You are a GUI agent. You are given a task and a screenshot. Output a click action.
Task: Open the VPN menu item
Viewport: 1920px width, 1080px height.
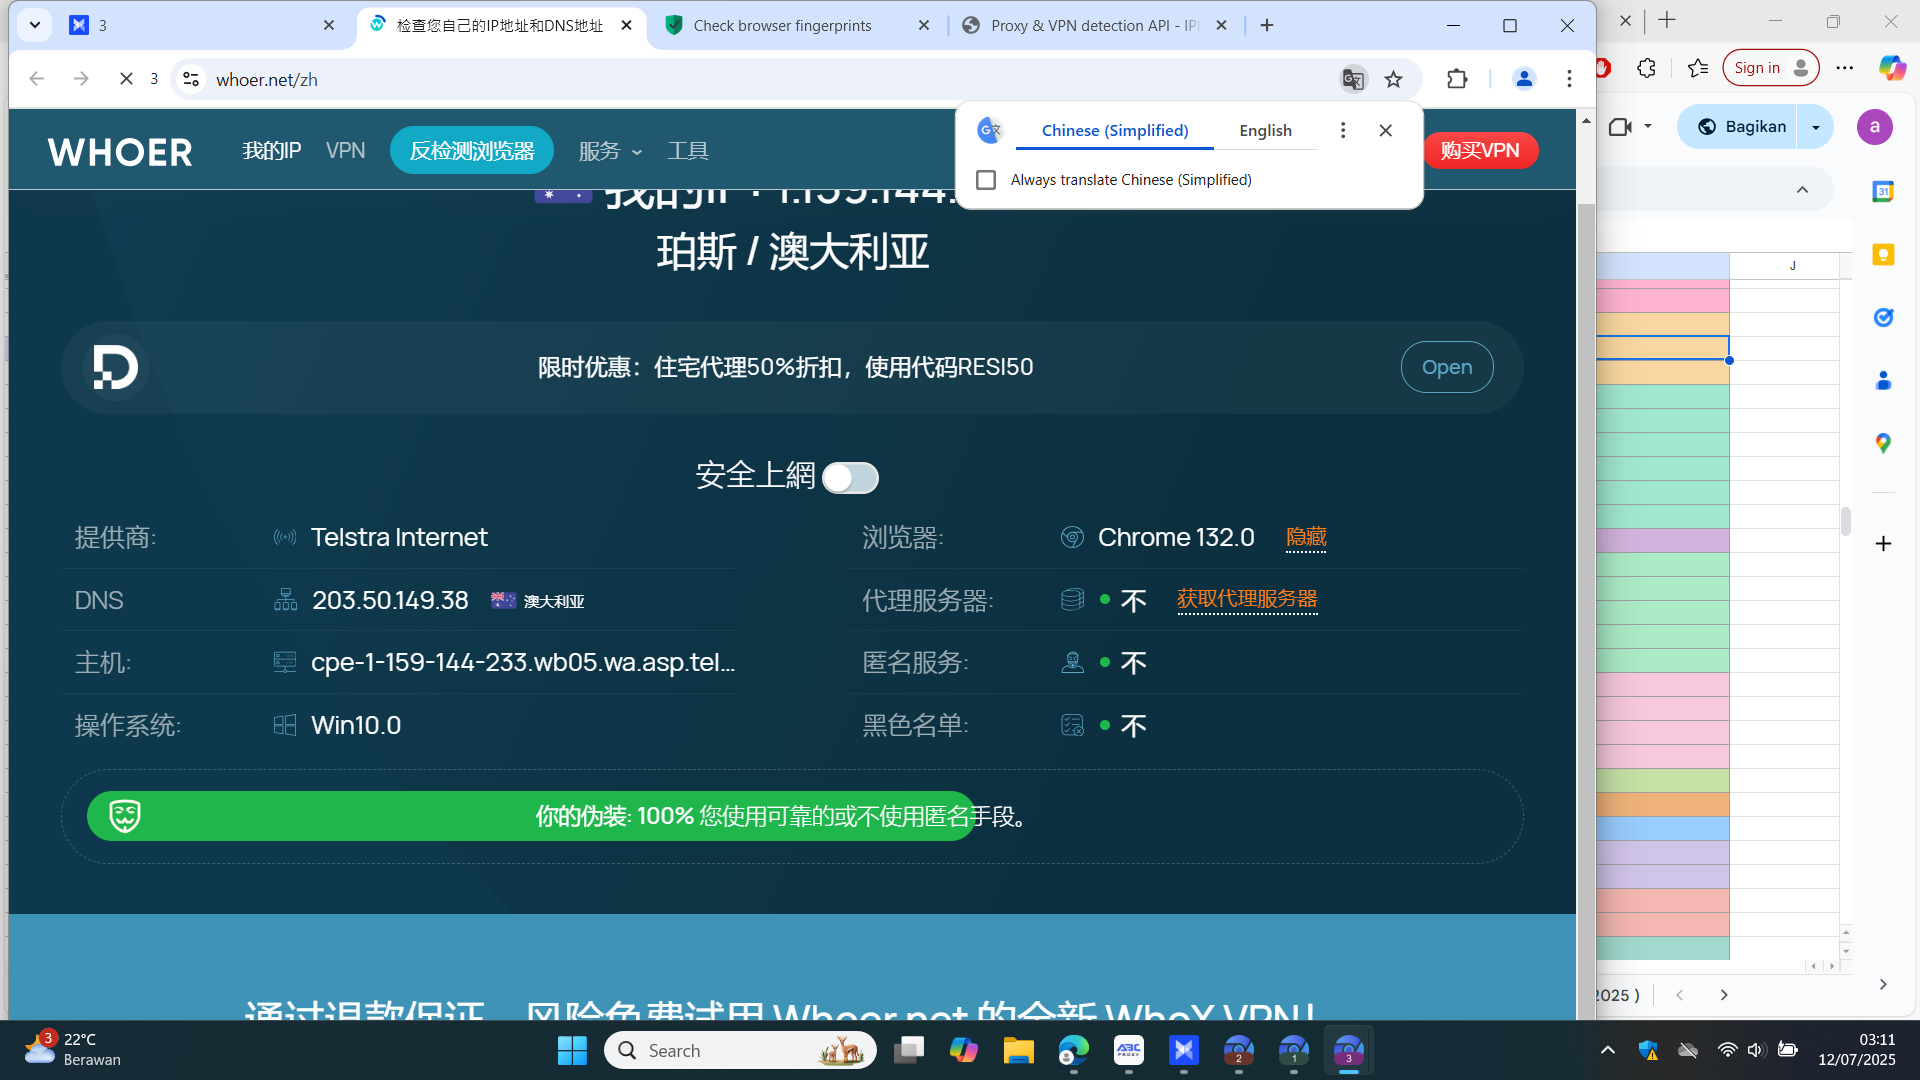pos(346,151)
